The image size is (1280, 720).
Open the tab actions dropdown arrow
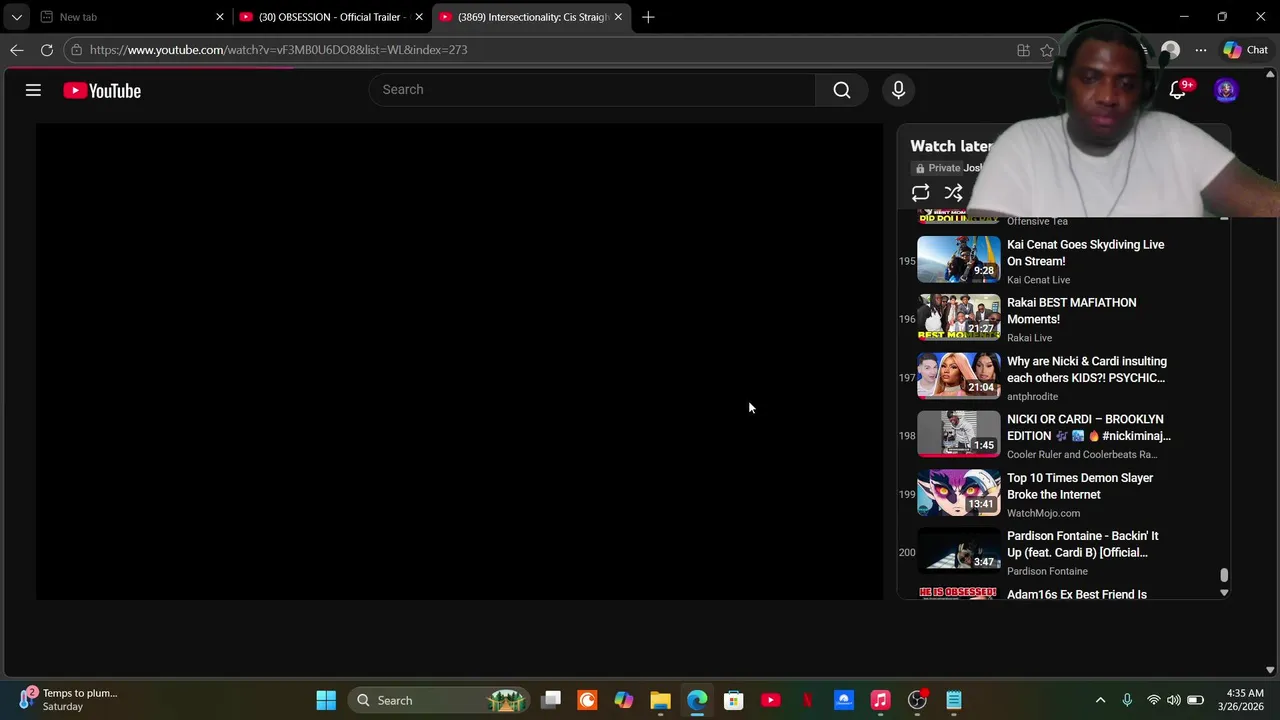click(x=16, y=17)
